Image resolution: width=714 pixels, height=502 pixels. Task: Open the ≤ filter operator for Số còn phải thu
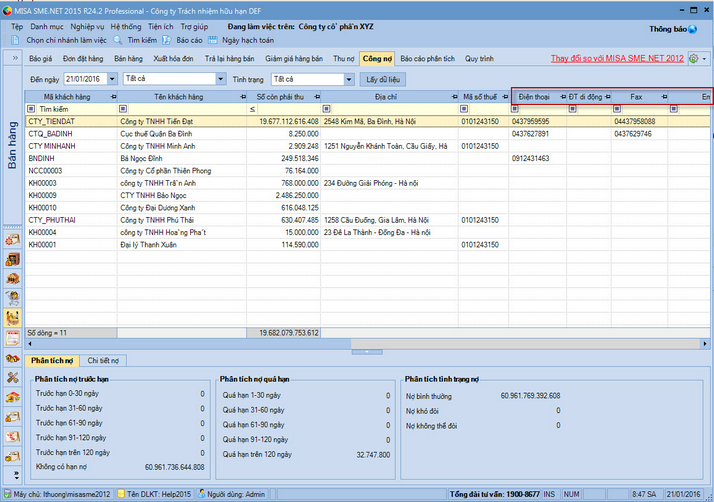click(x=252, y=109)
